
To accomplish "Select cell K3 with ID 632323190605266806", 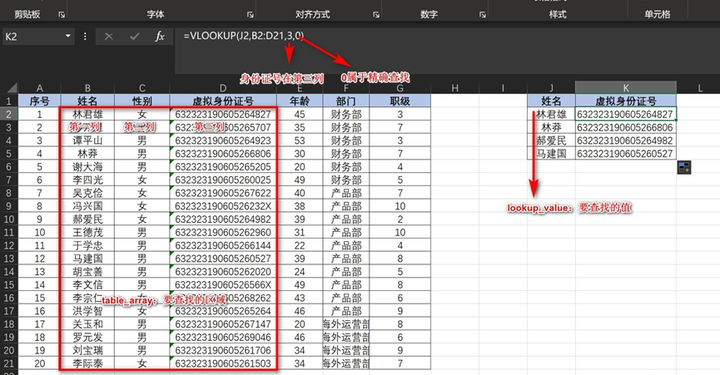I will click(625, 127).
